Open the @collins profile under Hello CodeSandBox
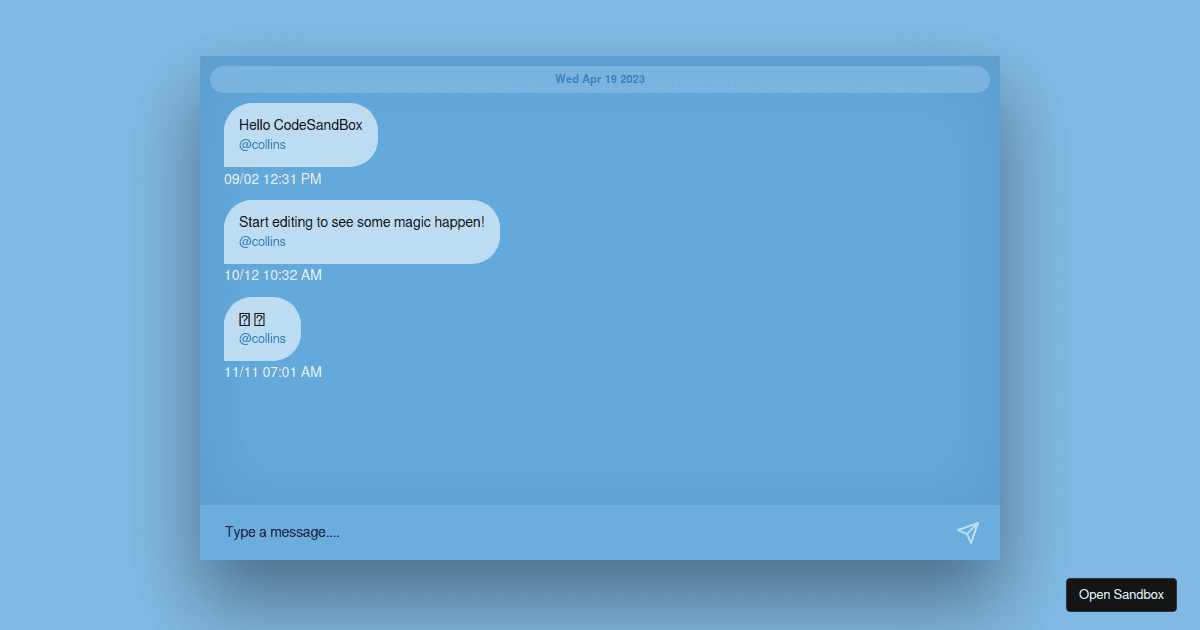Image resolution: width=1200 pixels, height=630 pixels. click(x=262, y=144)
